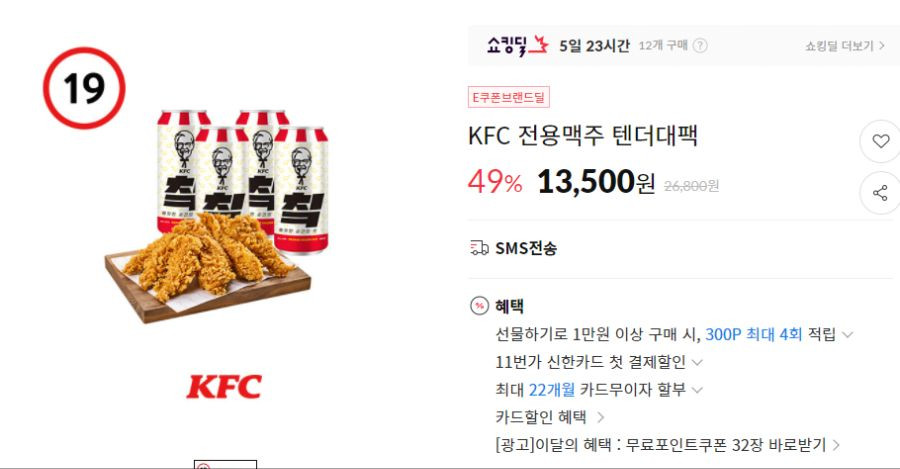Click the question mark help icon
This screenshot has width=900, height=469.
pos(700,45)
